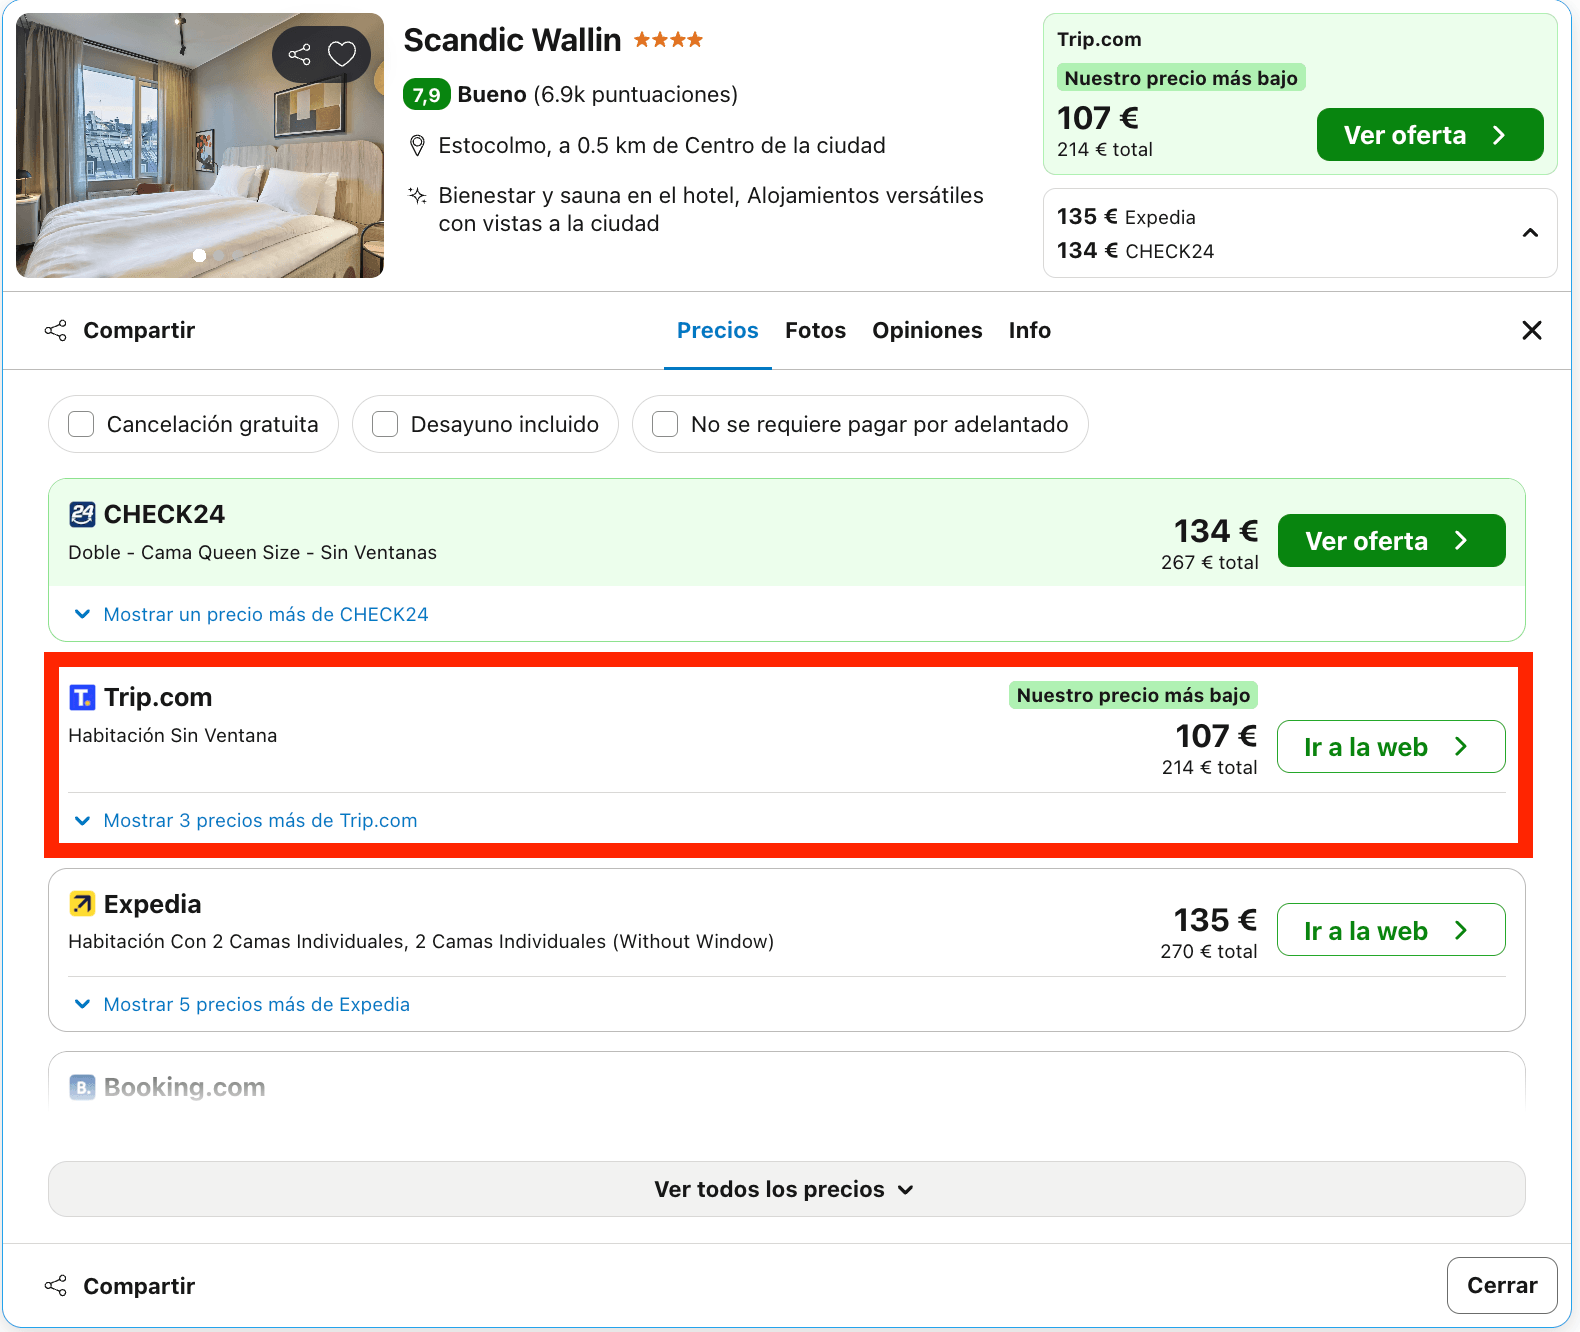Click Ver oferta in top Trip.com box
This screenshot has height=1332, width=1580.
pyautogui.click(x=1430, y=134)
